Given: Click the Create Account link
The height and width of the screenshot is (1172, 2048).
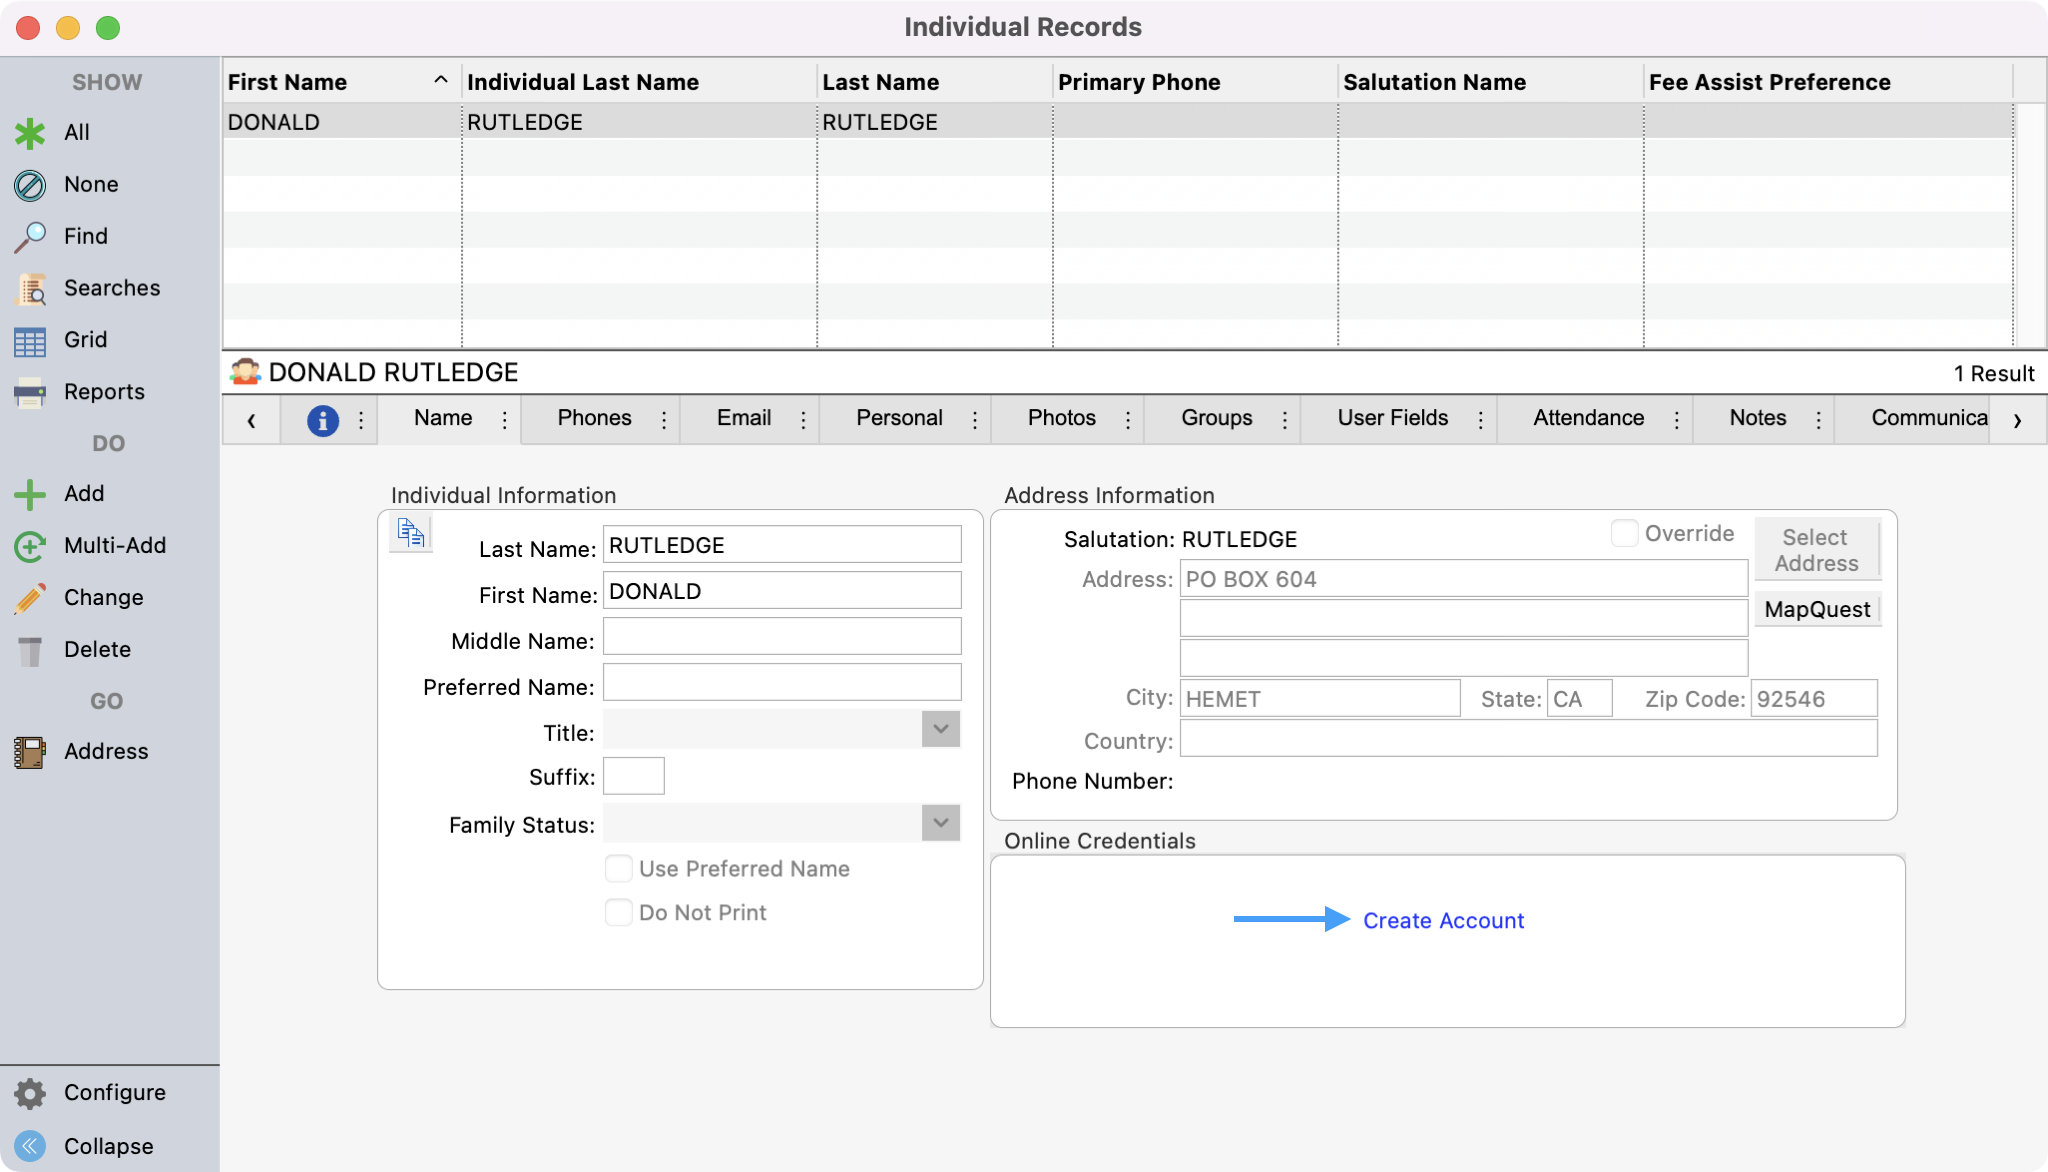Looking at the screenshot, I should [1443, 920].
